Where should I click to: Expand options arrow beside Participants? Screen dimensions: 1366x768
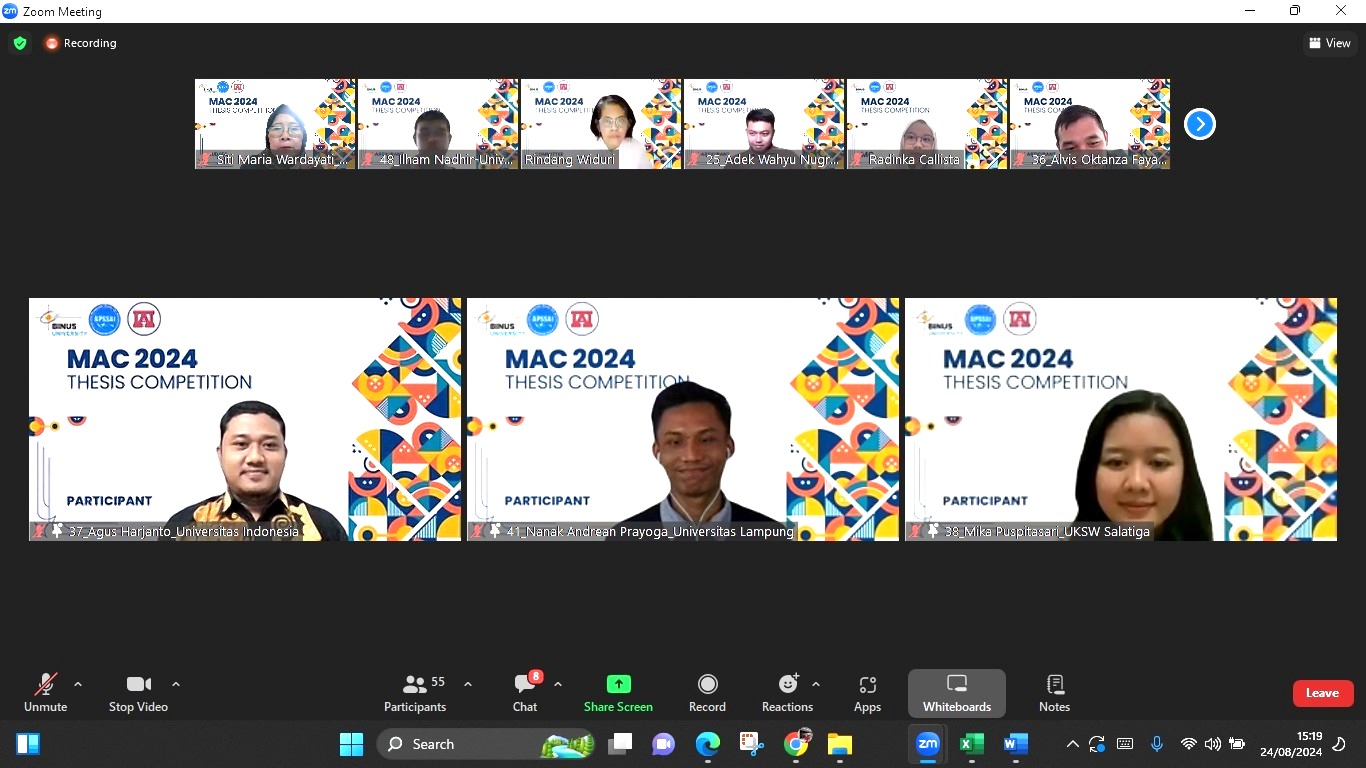point(468,685)
